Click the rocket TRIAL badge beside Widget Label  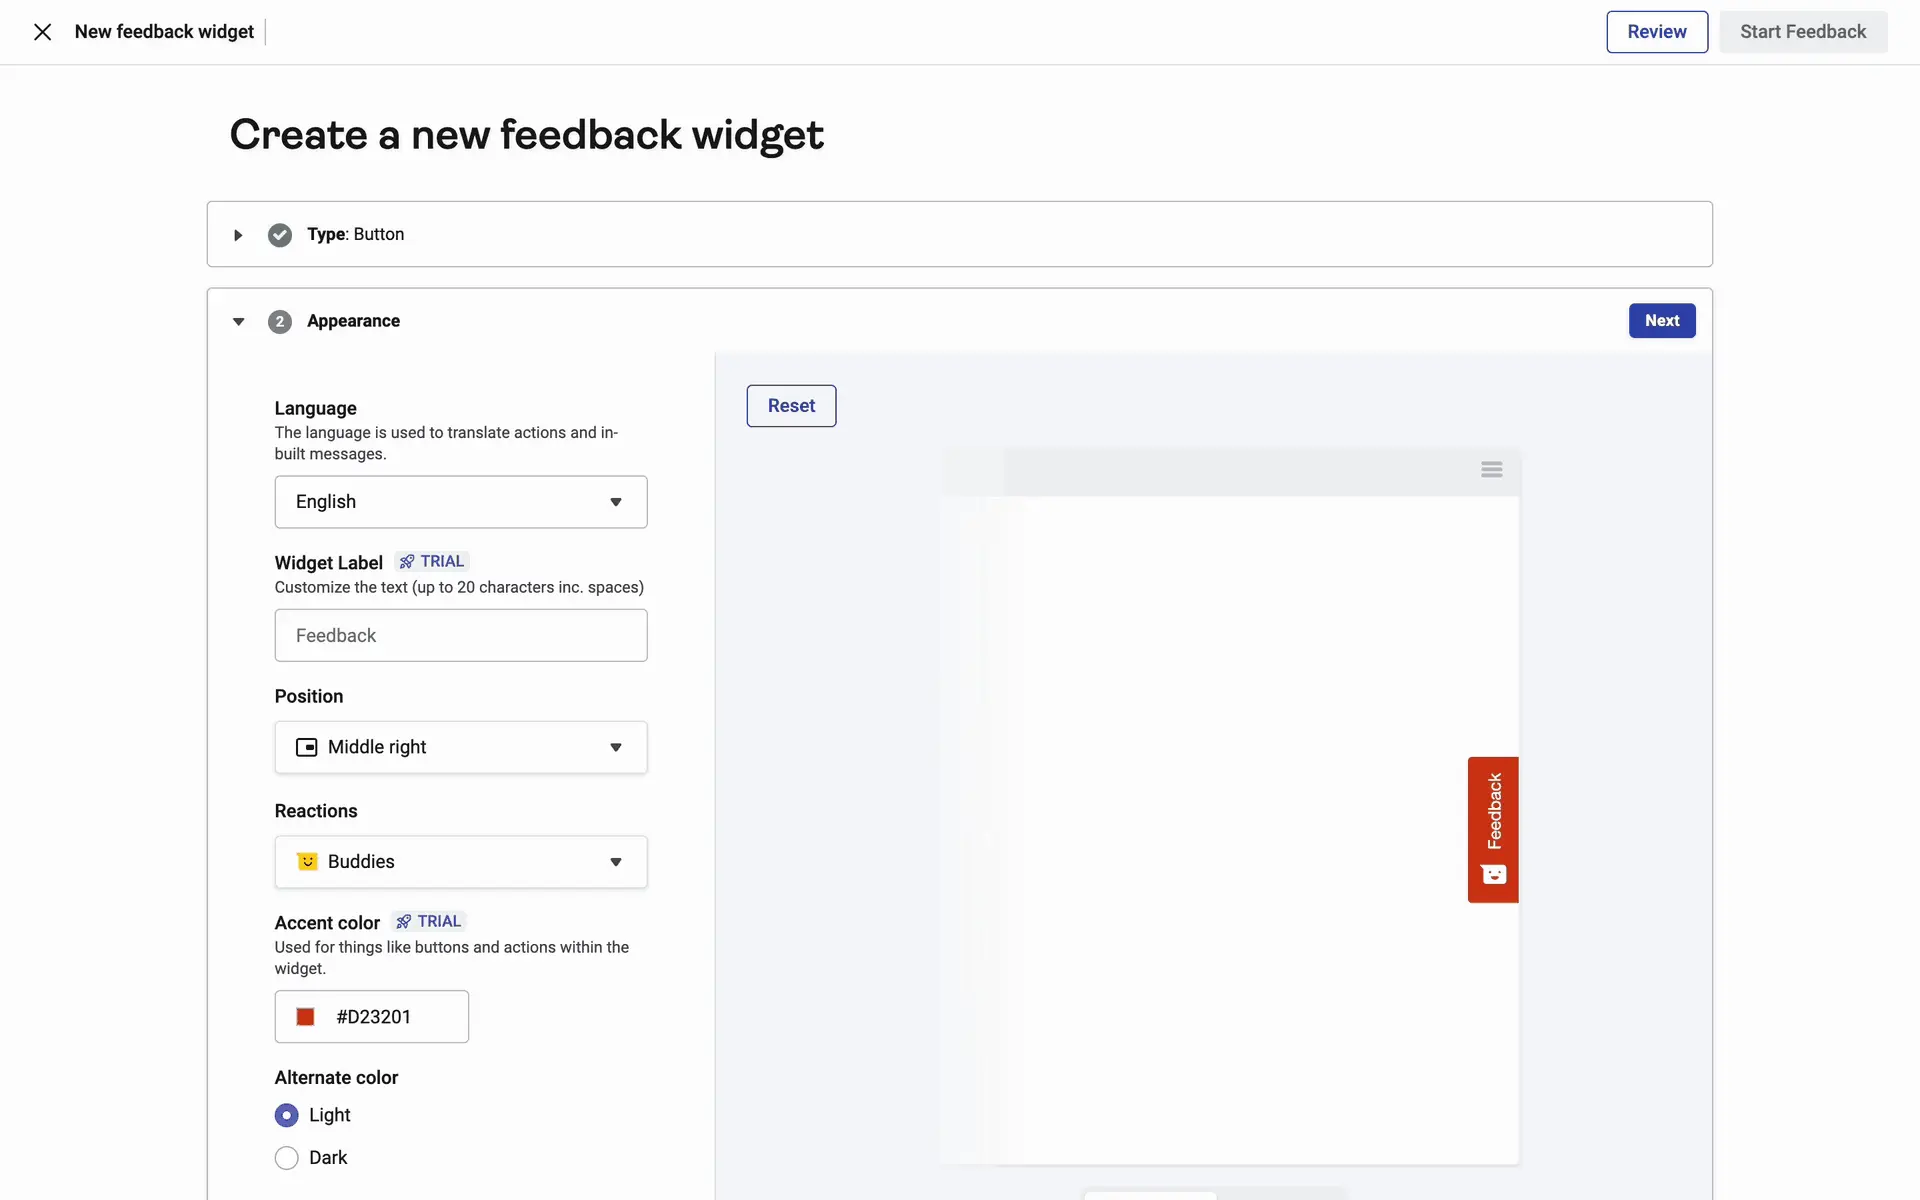432,562
